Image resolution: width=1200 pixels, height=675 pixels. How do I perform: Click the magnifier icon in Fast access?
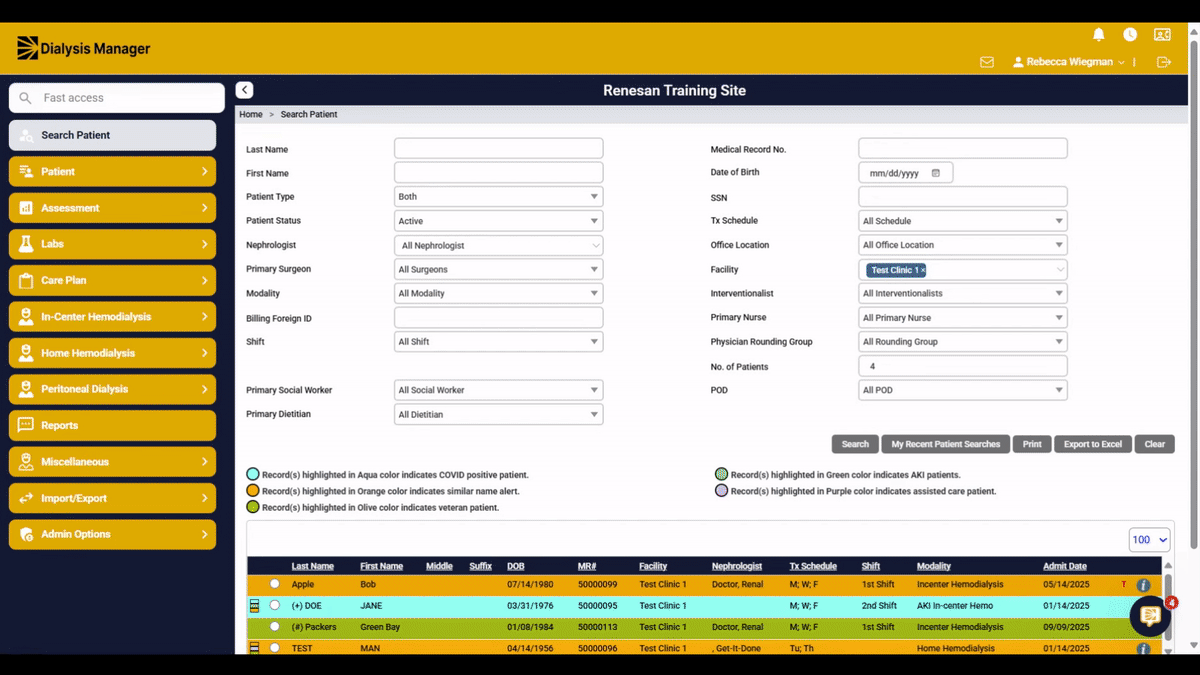(x=26, y=98)
